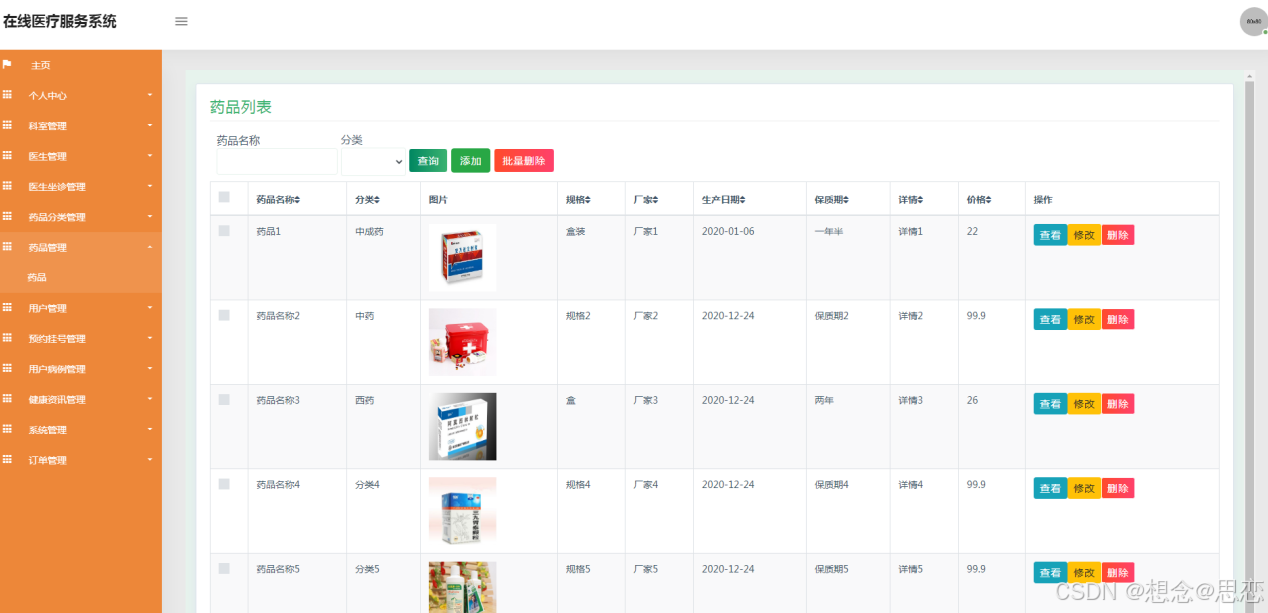
Task: Click the grid icon beside 预约挂号管理
Action: tap(7, 338)
